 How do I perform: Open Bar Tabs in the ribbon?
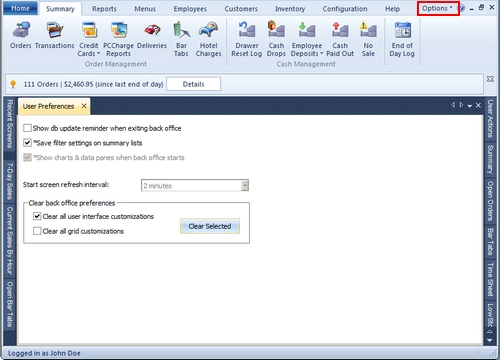[x=181, y=39]
